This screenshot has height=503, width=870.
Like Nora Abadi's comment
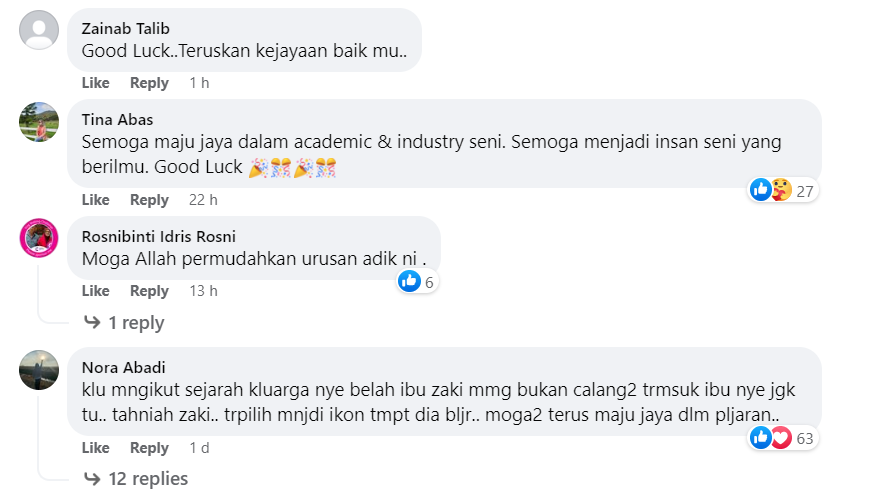95,448
